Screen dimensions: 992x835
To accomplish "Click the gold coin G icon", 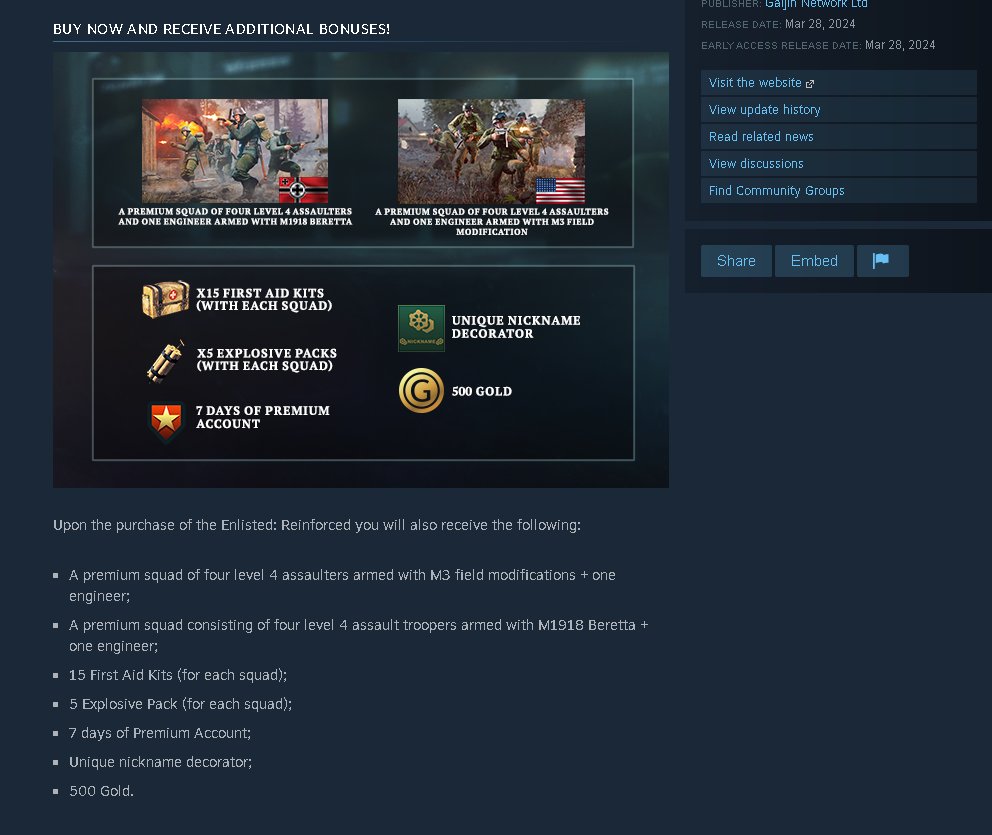I will point(421,391).
